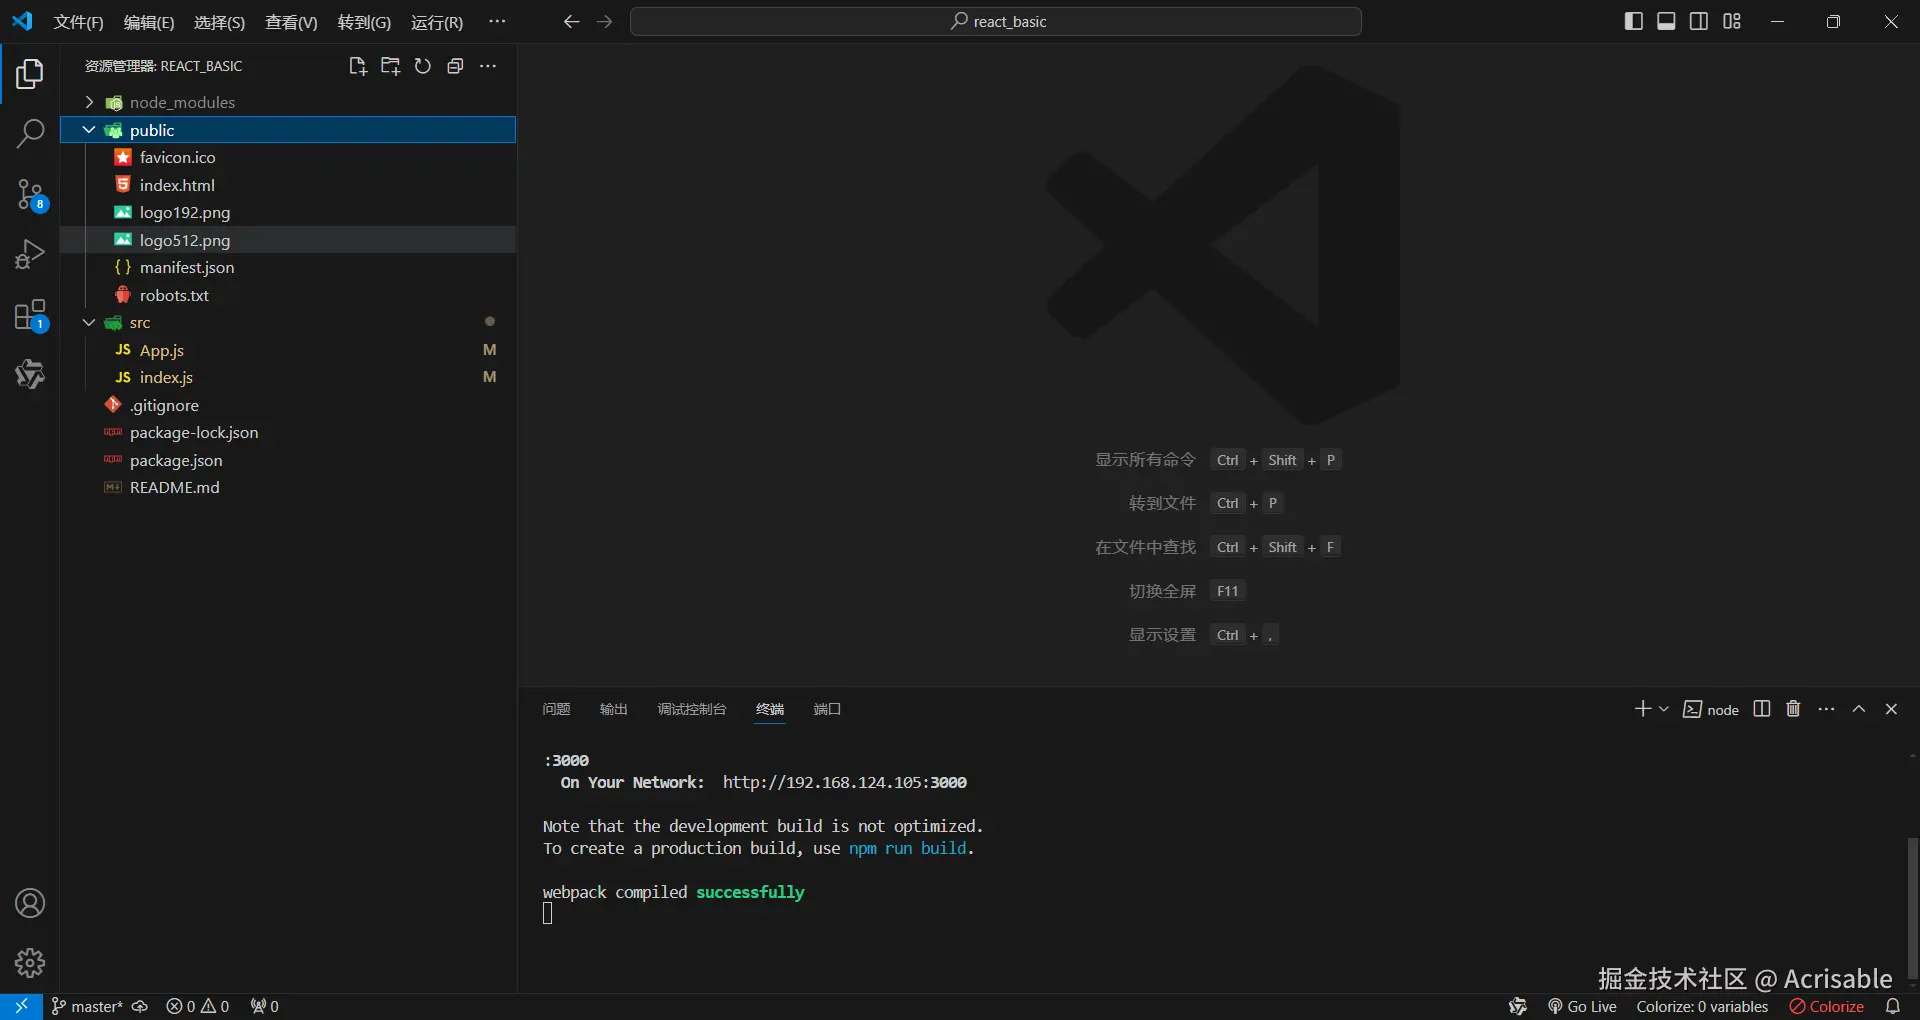Open App.js in the src folder

(288, 350)
